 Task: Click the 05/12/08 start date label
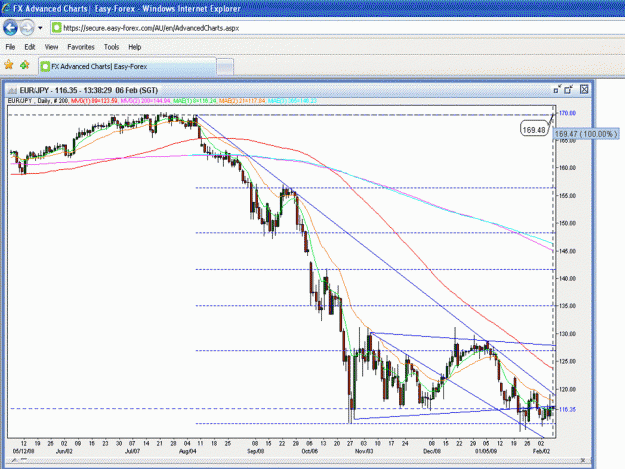[x=24, y=451]
